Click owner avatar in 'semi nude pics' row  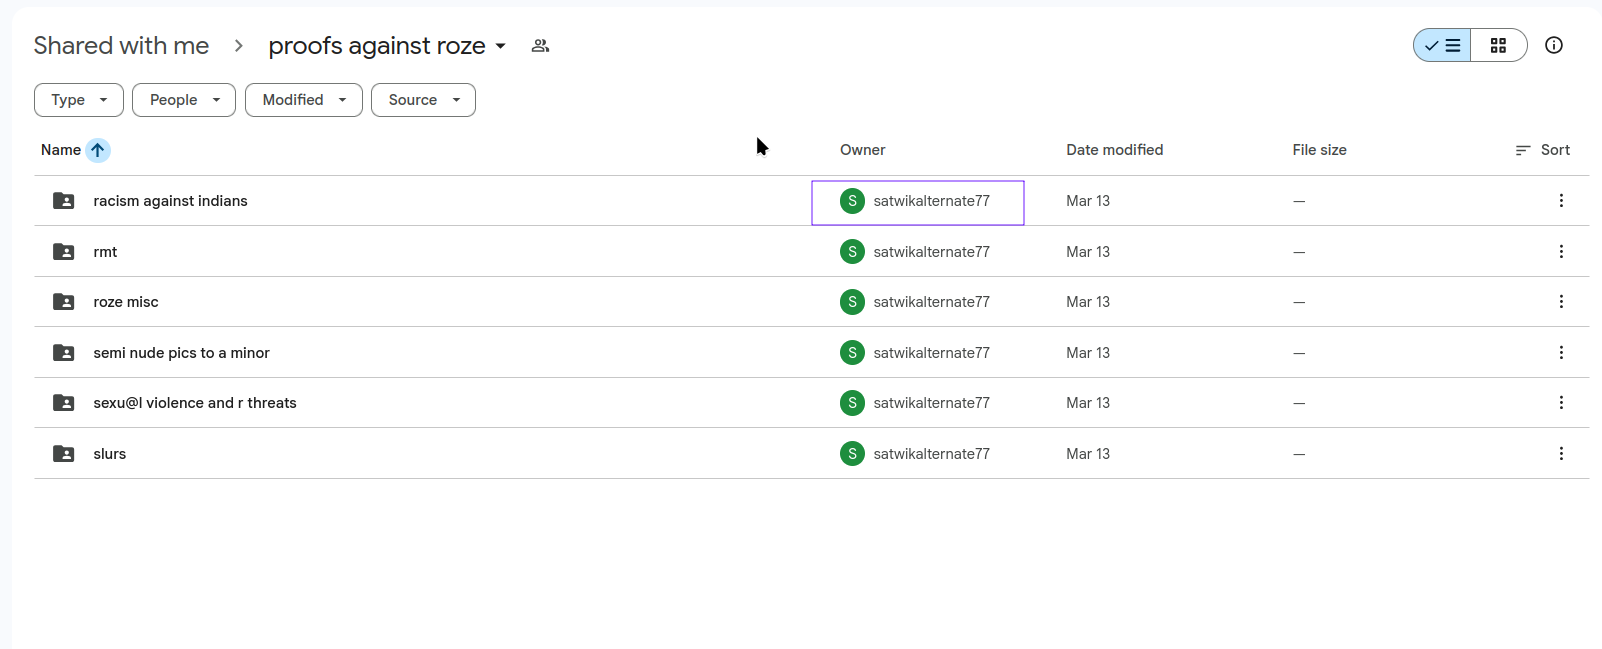click(852, 353)
